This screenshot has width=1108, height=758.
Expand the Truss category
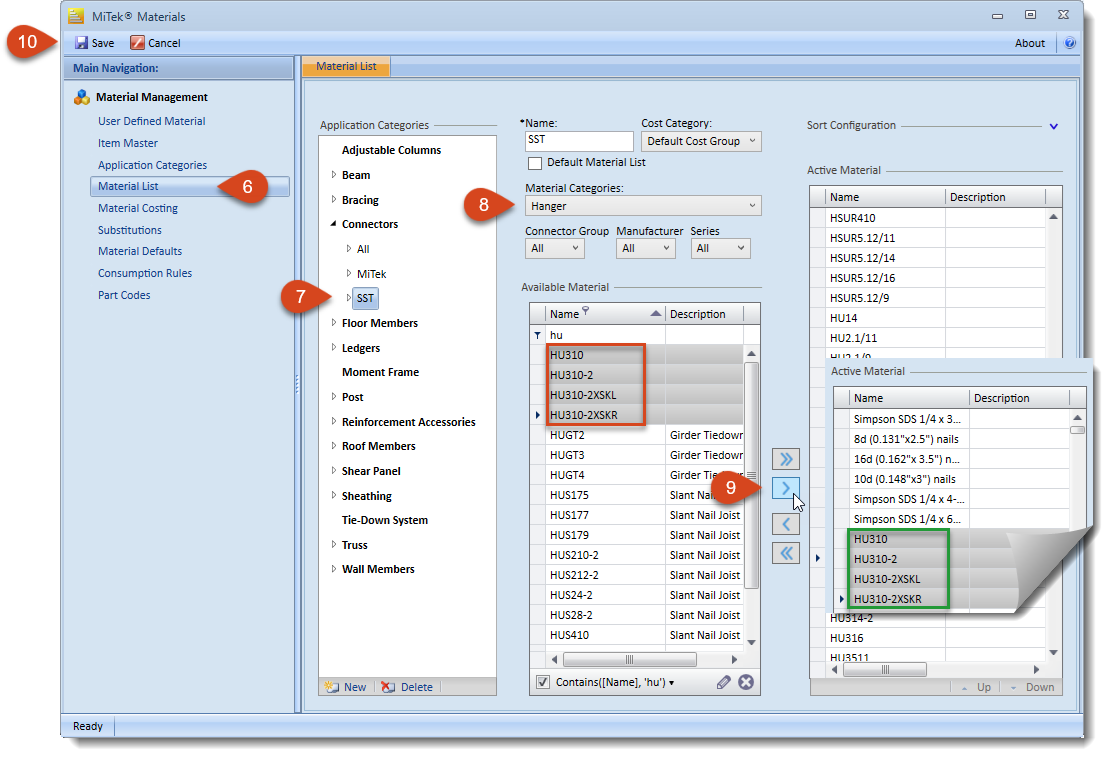[x=334, y=545]
